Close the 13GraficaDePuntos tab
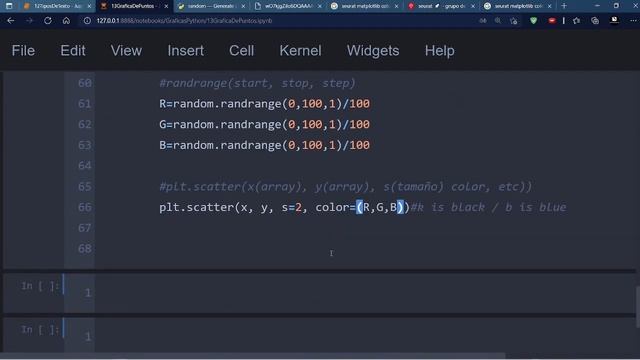Screen dimensions: 640x360 166,6
